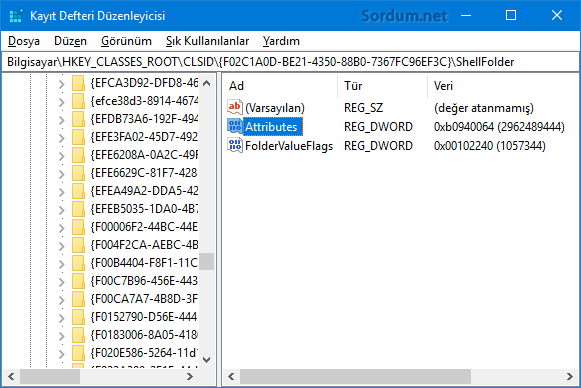Click folder icon of {F0183006-8A05-418 key
The width and height of the screenshot is (581, 388).
78,335
